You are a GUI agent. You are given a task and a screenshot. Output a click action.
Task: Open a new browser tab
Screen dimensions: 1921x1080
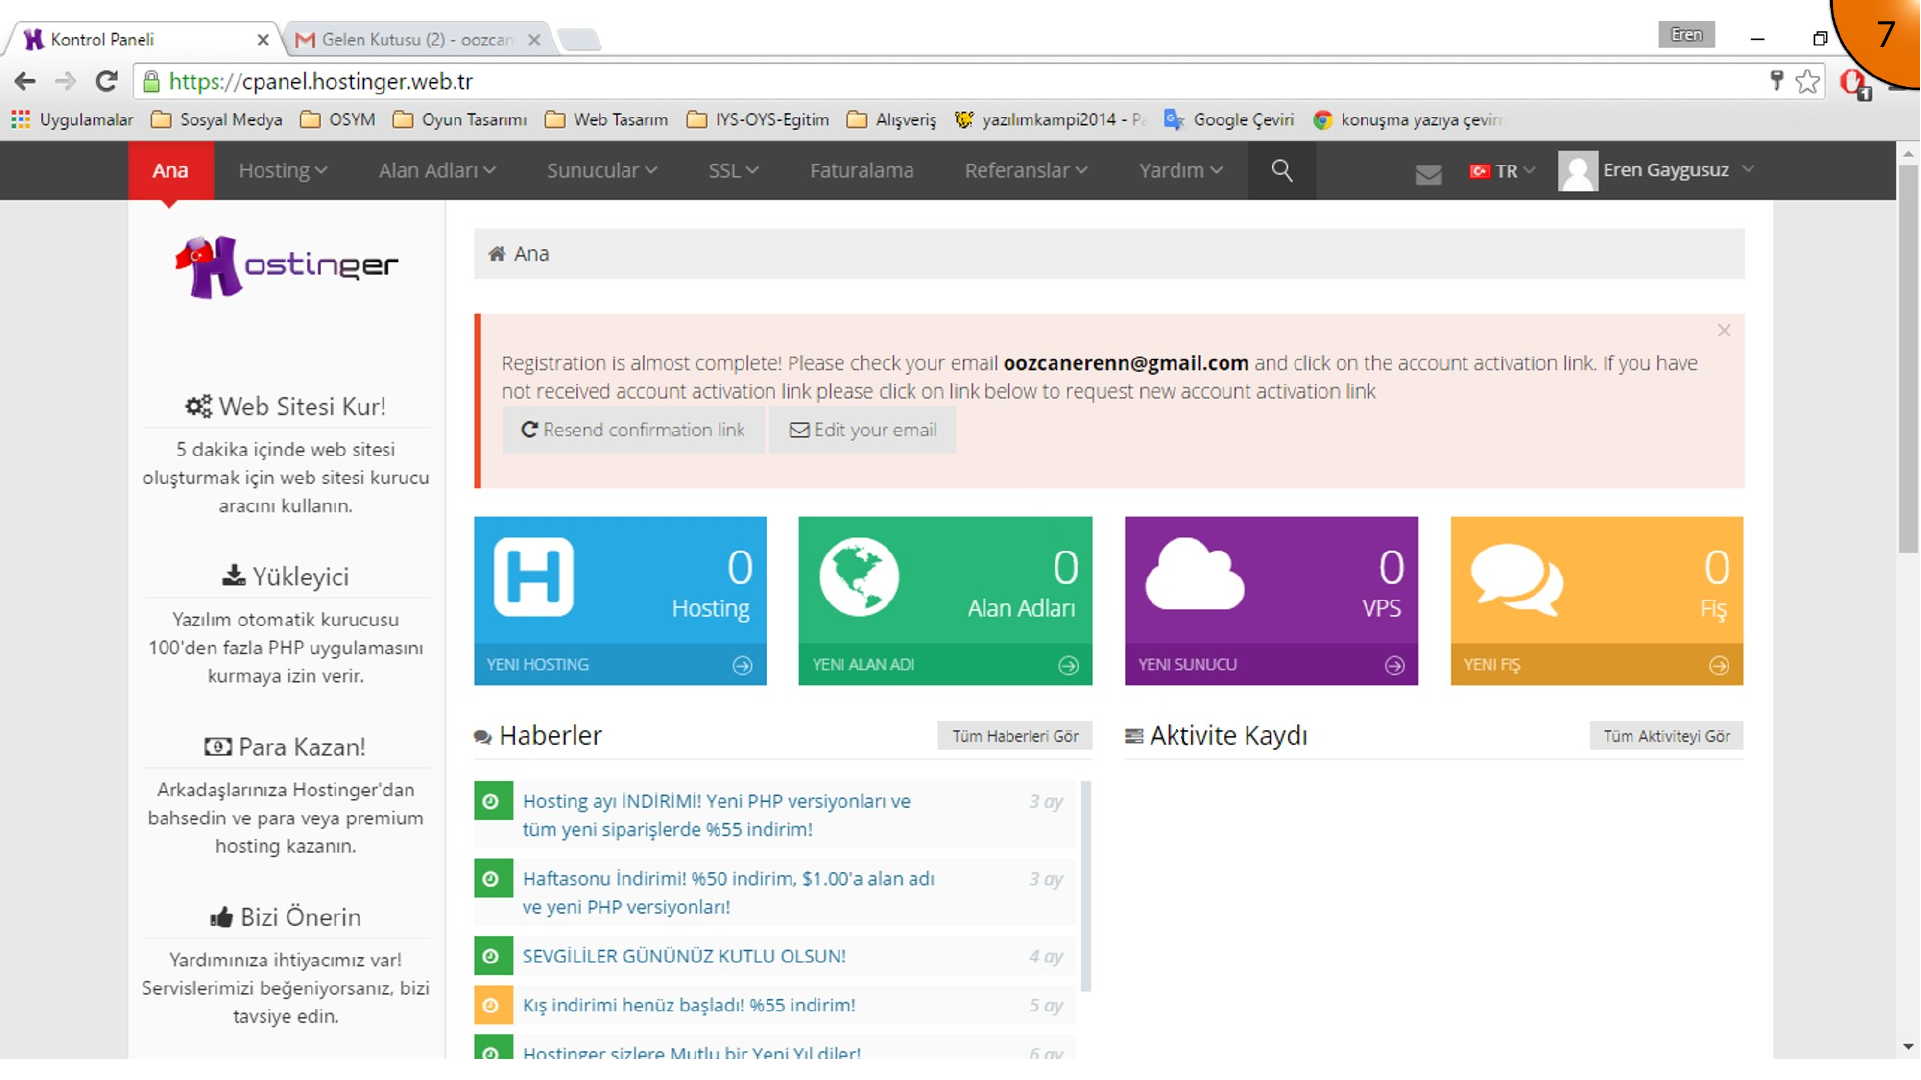pos(579,40)
